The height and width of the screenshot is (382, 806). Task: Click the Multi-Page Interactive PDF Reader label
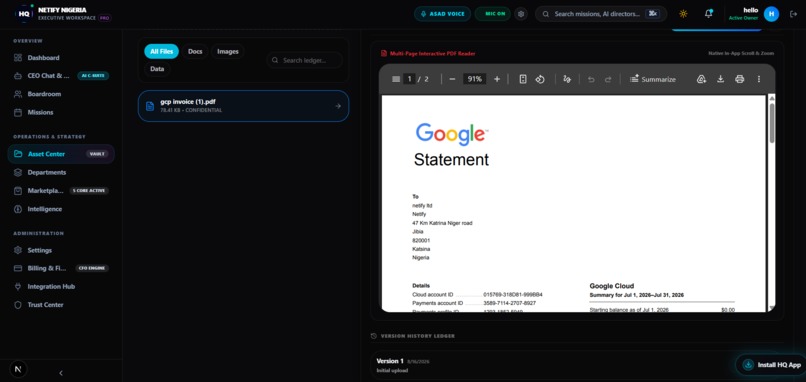coord(432,53)
